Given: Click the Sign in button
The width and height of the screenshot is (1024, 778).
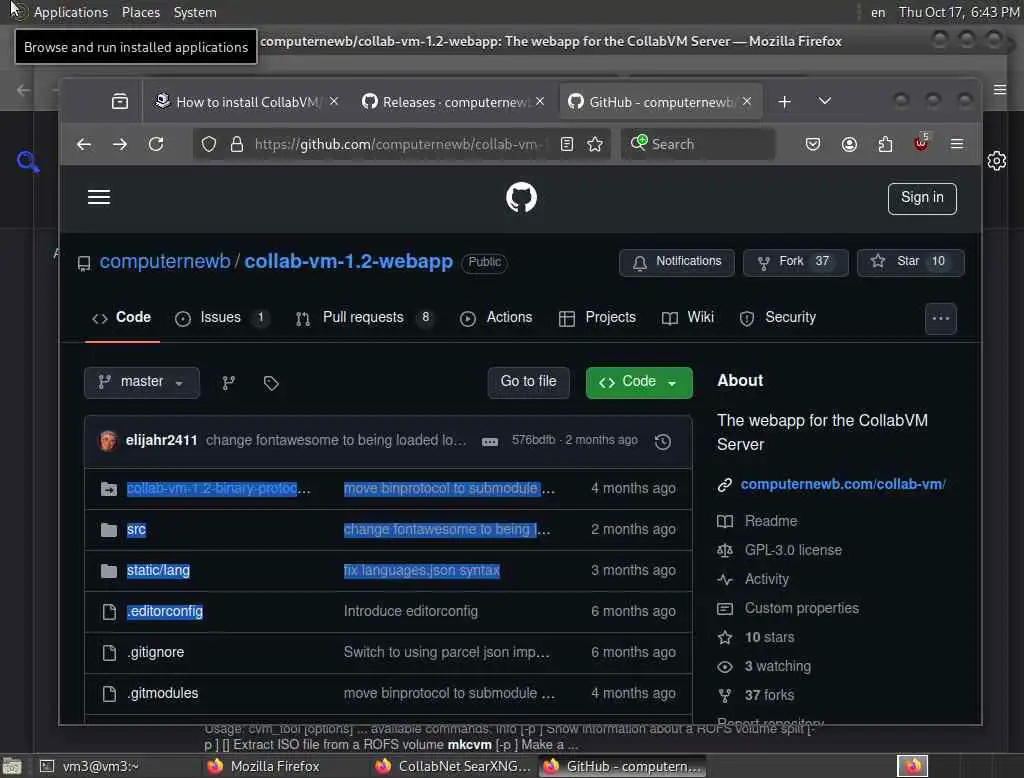Looking at the screenshot, I should point(922,198).
